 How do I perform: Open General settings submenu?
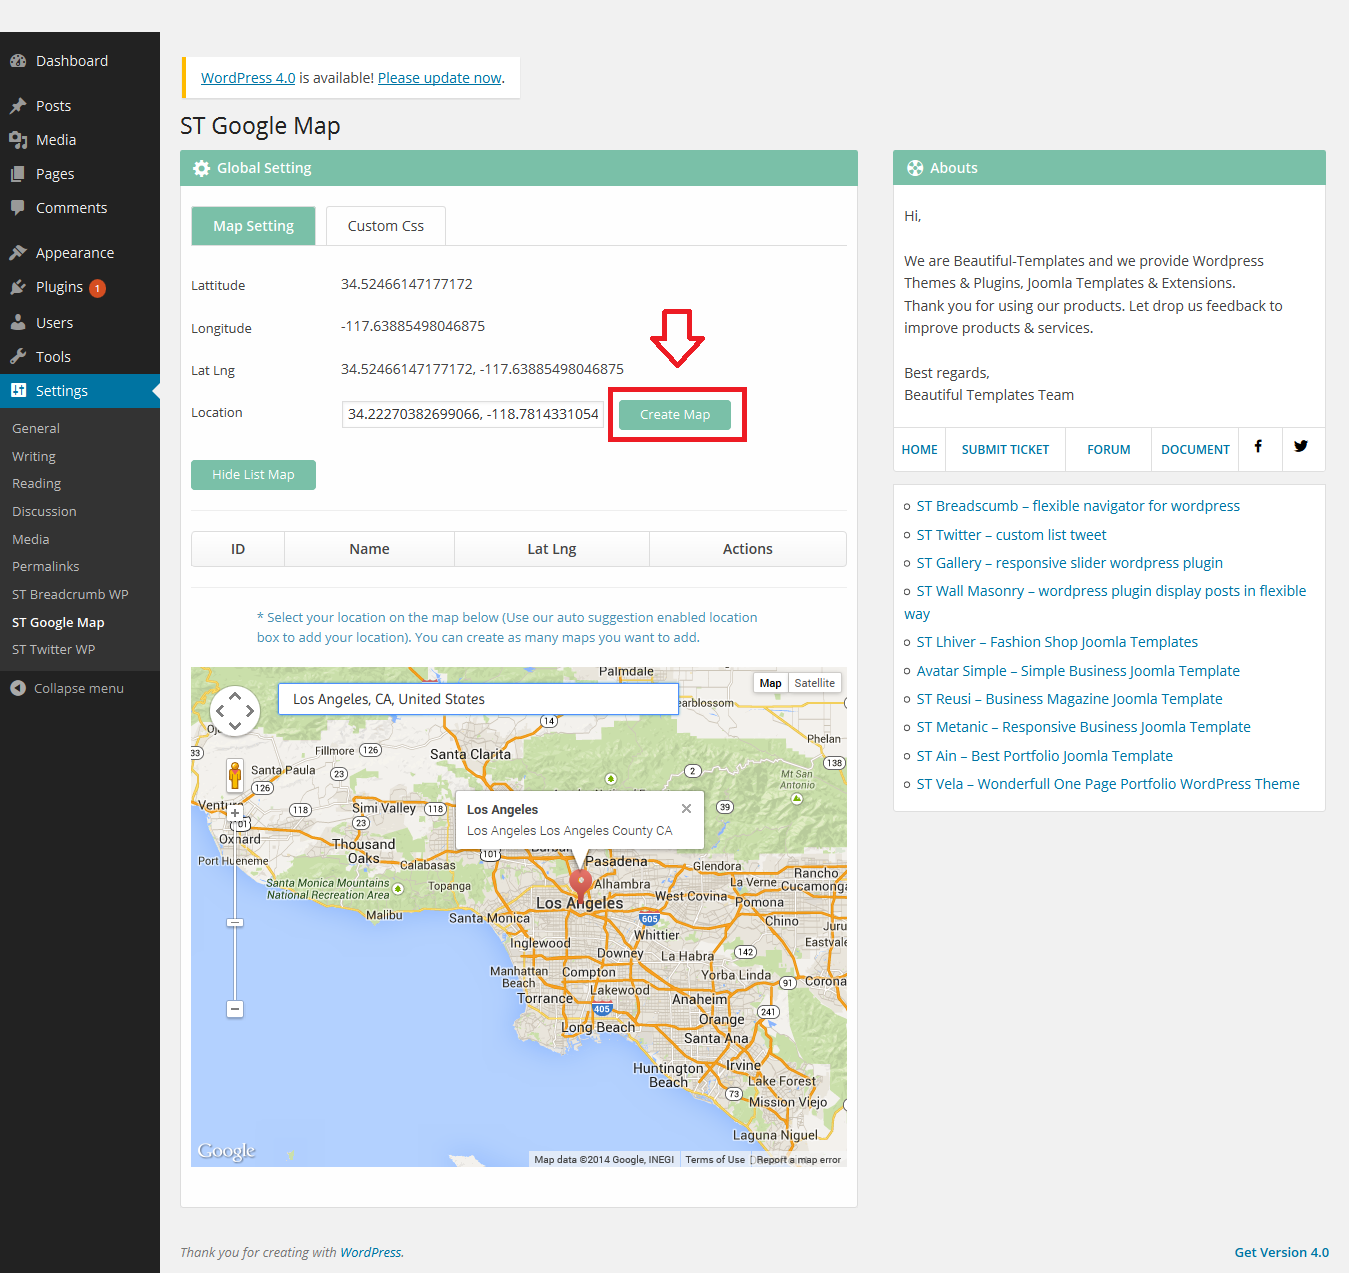pyautogui.click(x=36, y=428)
